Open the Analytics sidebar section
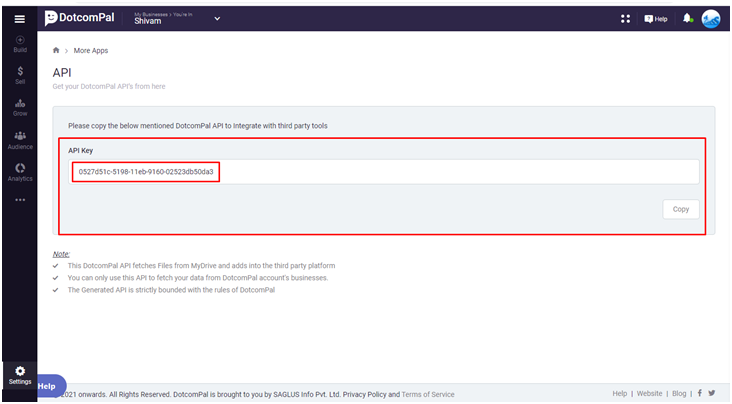 [x=20, y=172]
